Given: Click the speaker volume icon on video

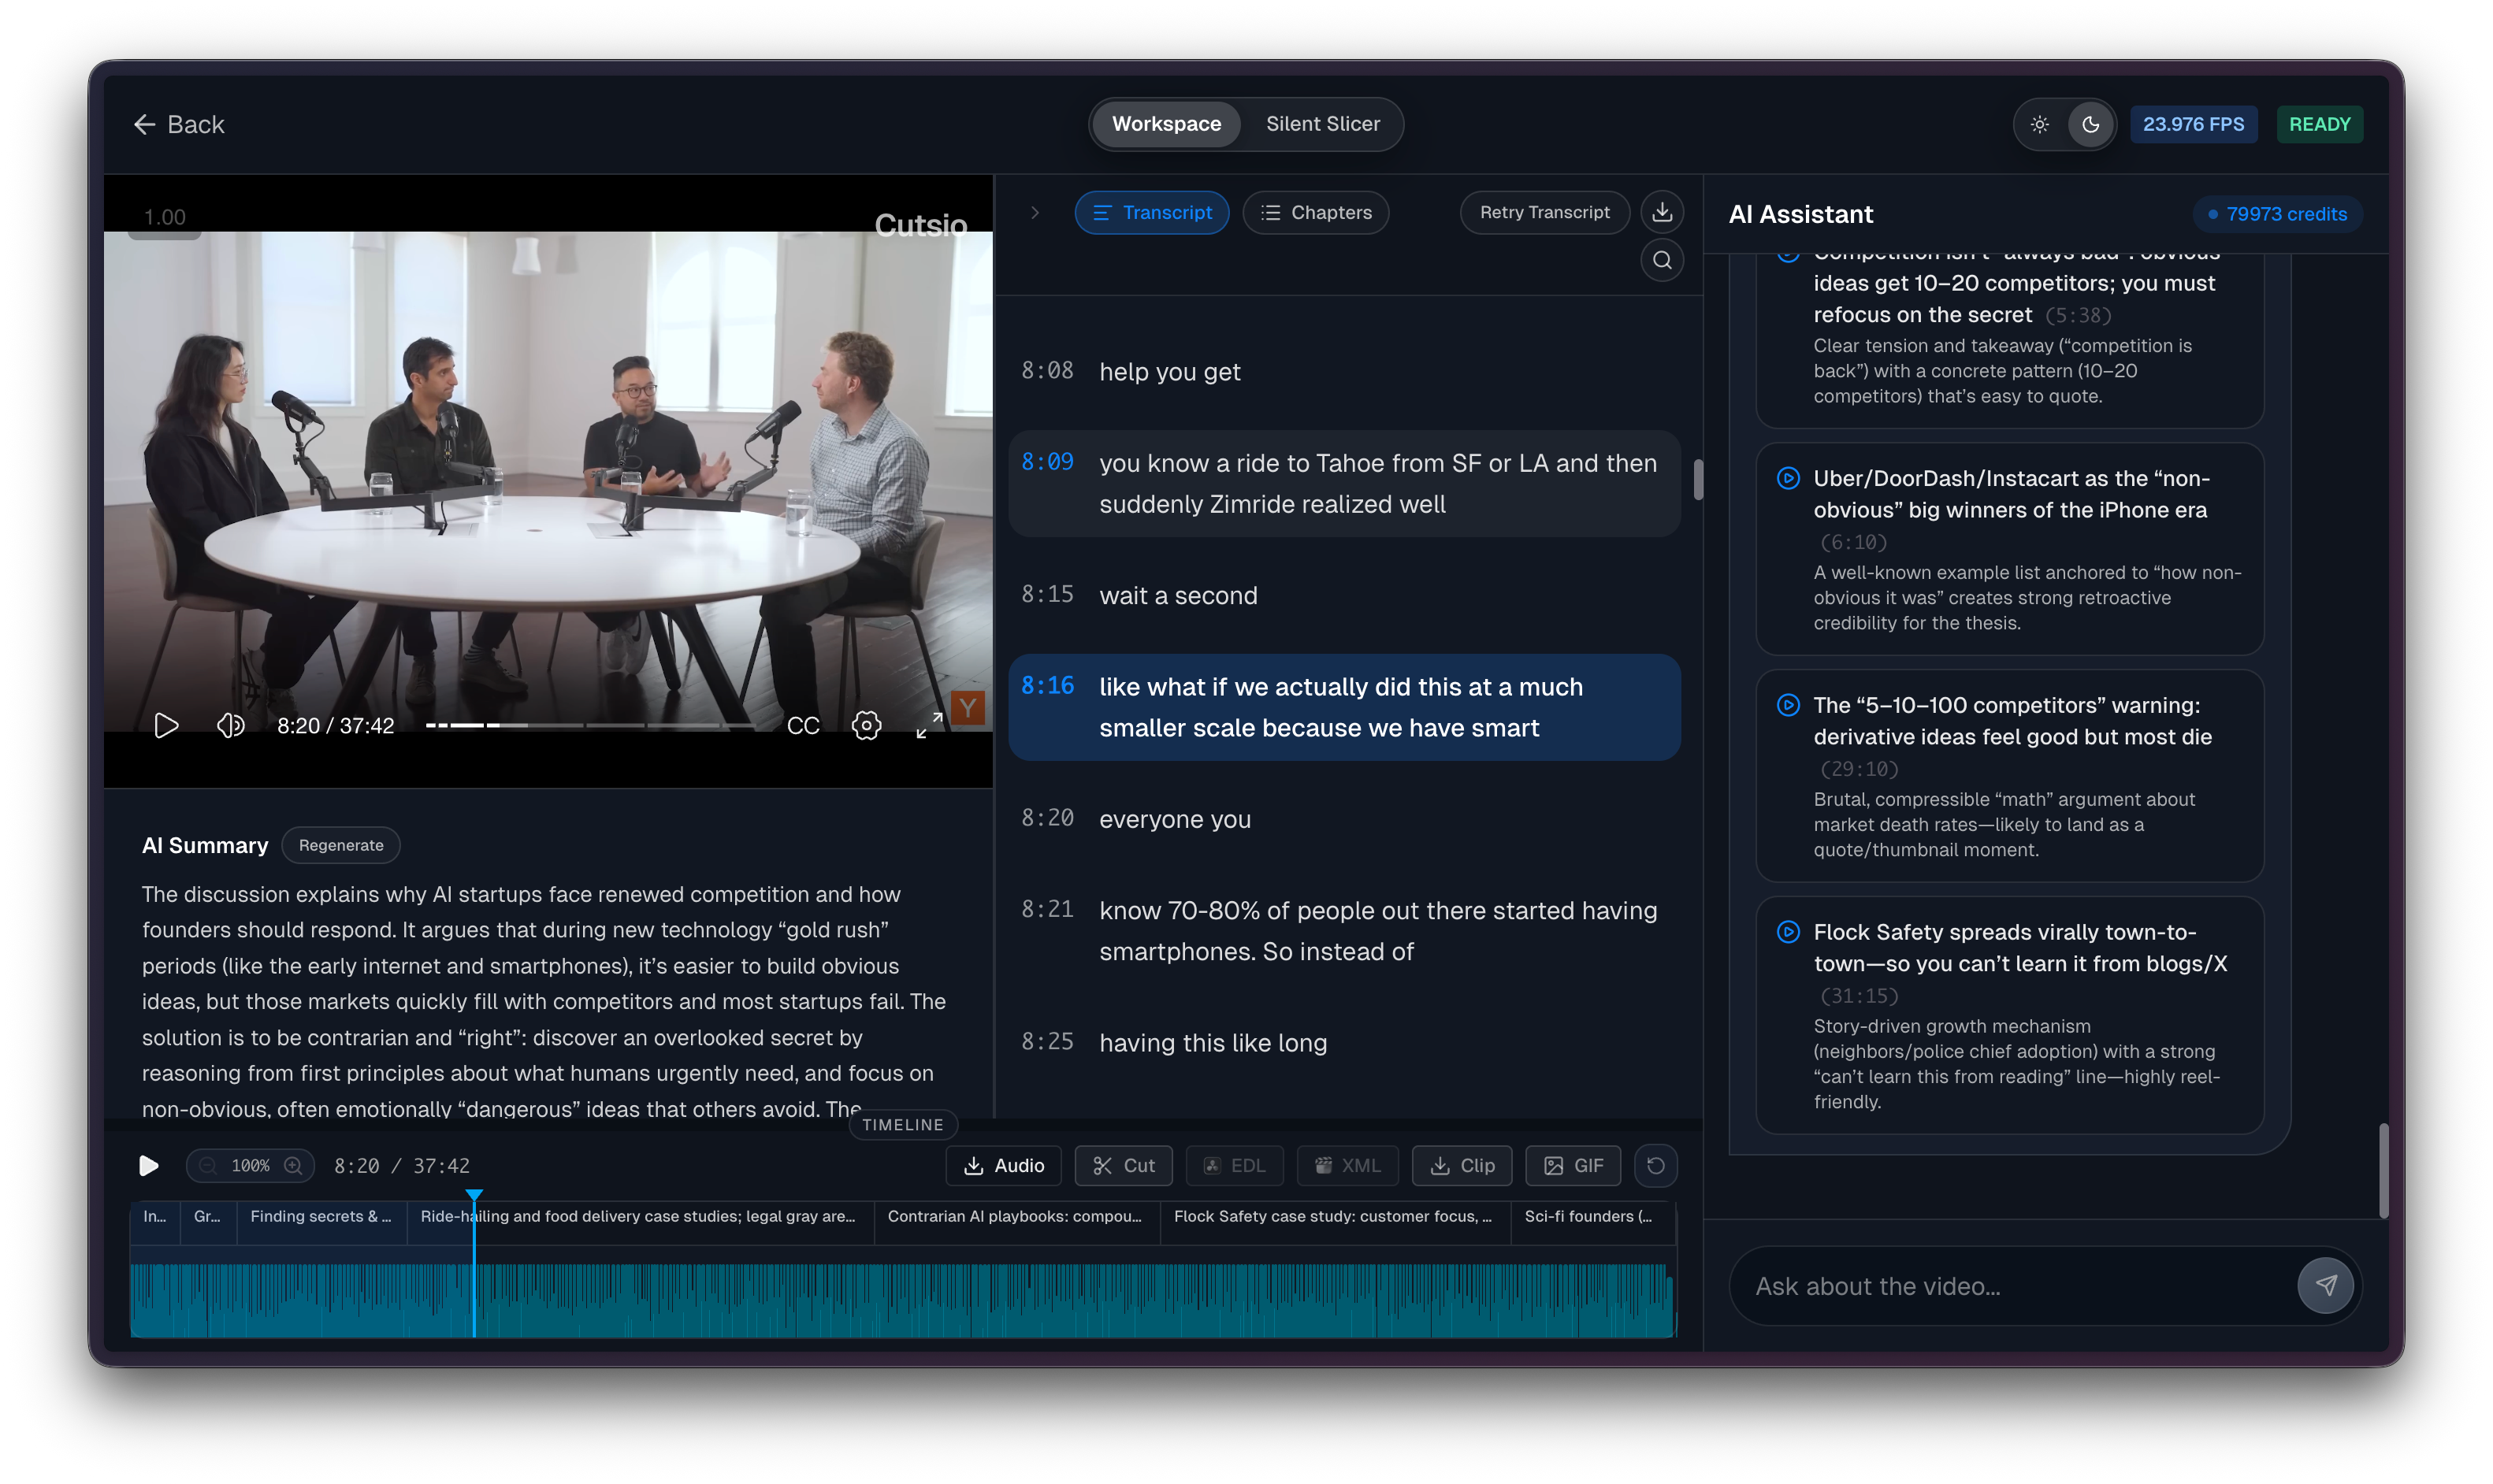Looking at the screenshot, I should click(x=230, y=725).
